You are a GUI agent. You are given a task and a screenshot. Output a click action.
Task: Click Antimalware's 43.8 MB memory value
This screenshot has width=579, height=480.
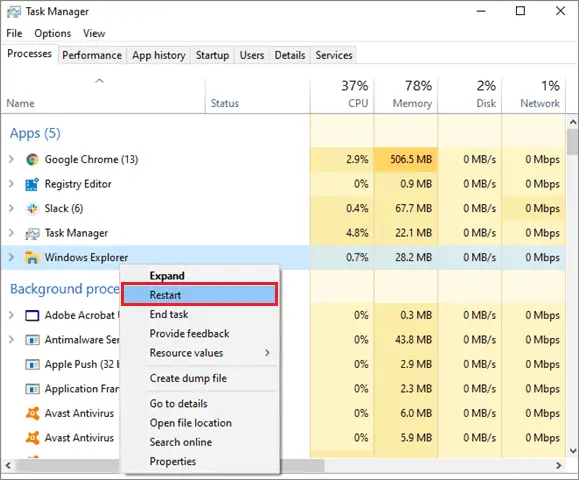413,340
